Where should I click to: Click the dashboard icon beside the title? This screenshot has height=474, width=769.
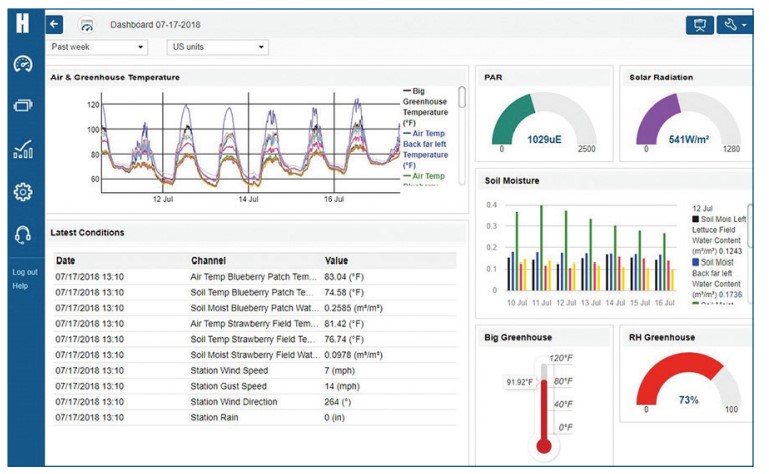[86, 24]
